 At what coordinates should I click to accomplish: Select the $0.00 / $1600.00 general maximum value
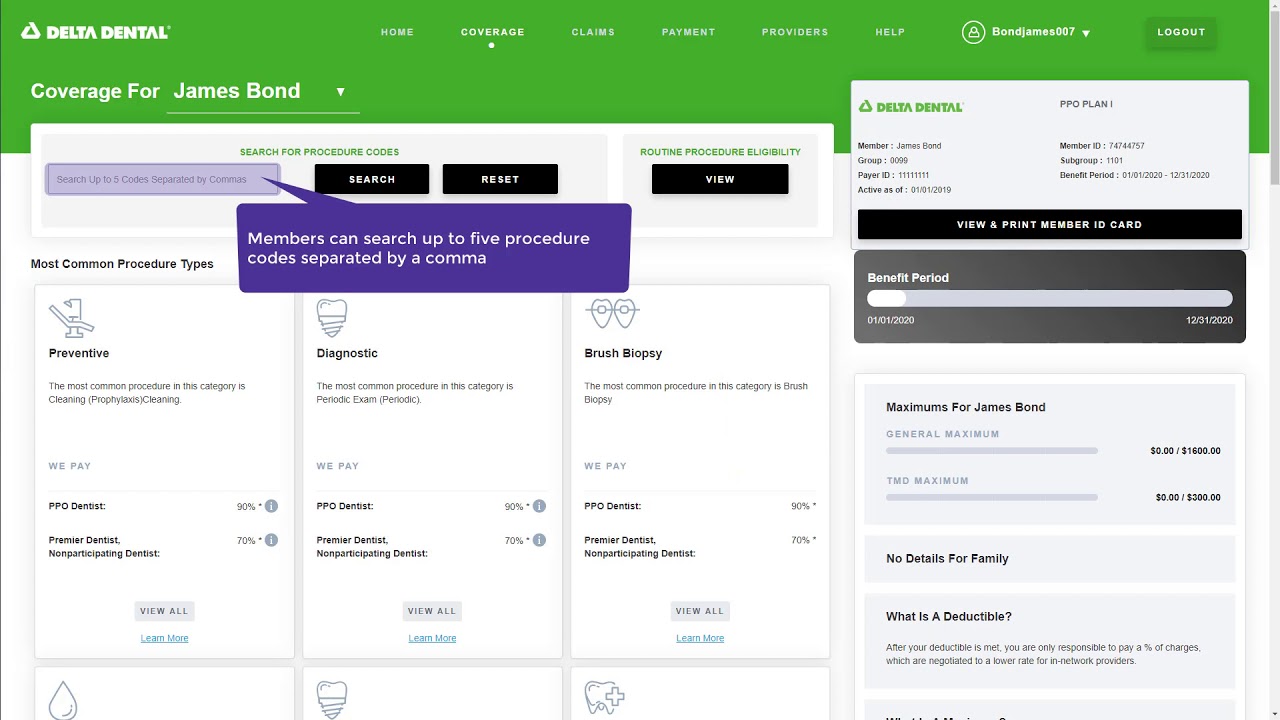(x=1185, y=451)
